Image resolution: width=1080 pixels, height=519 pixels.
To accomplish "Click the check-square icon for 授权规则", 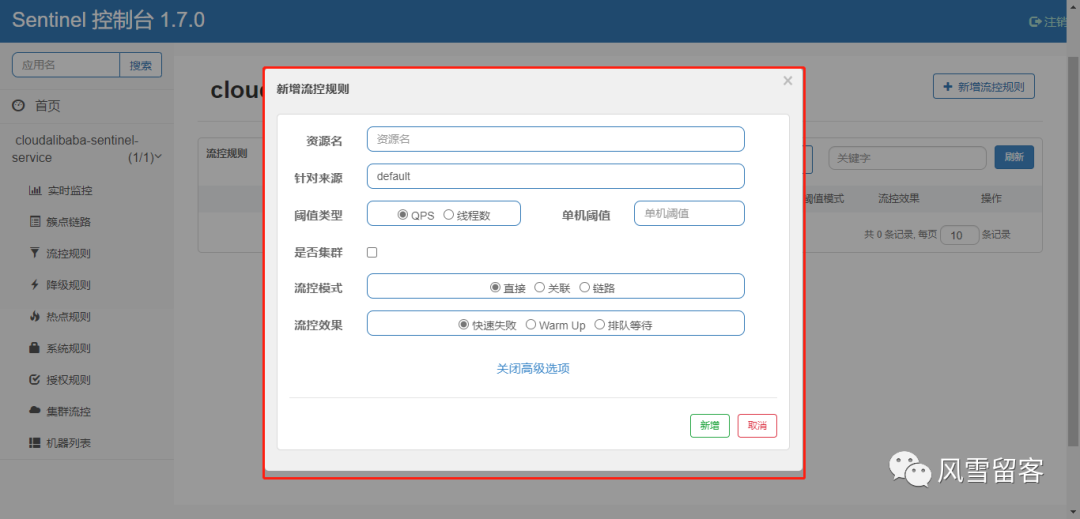I will [x=35, y=380].
